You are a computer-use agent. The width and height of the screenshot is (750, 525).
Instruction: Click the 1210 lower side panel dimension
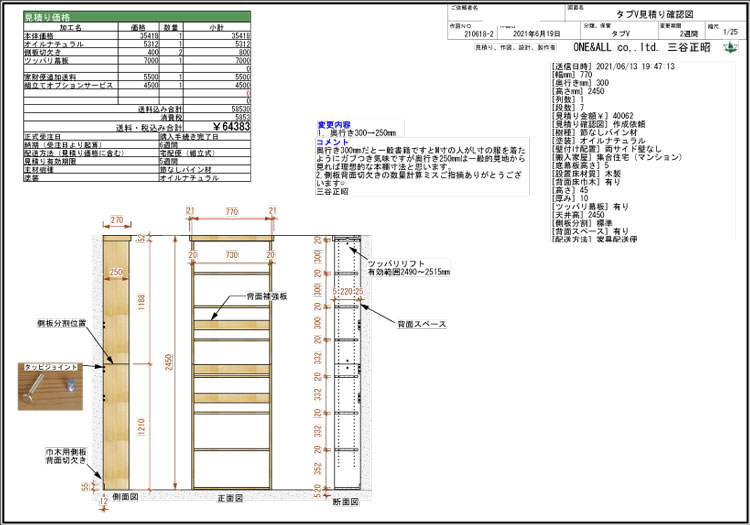tap(141, 427)
